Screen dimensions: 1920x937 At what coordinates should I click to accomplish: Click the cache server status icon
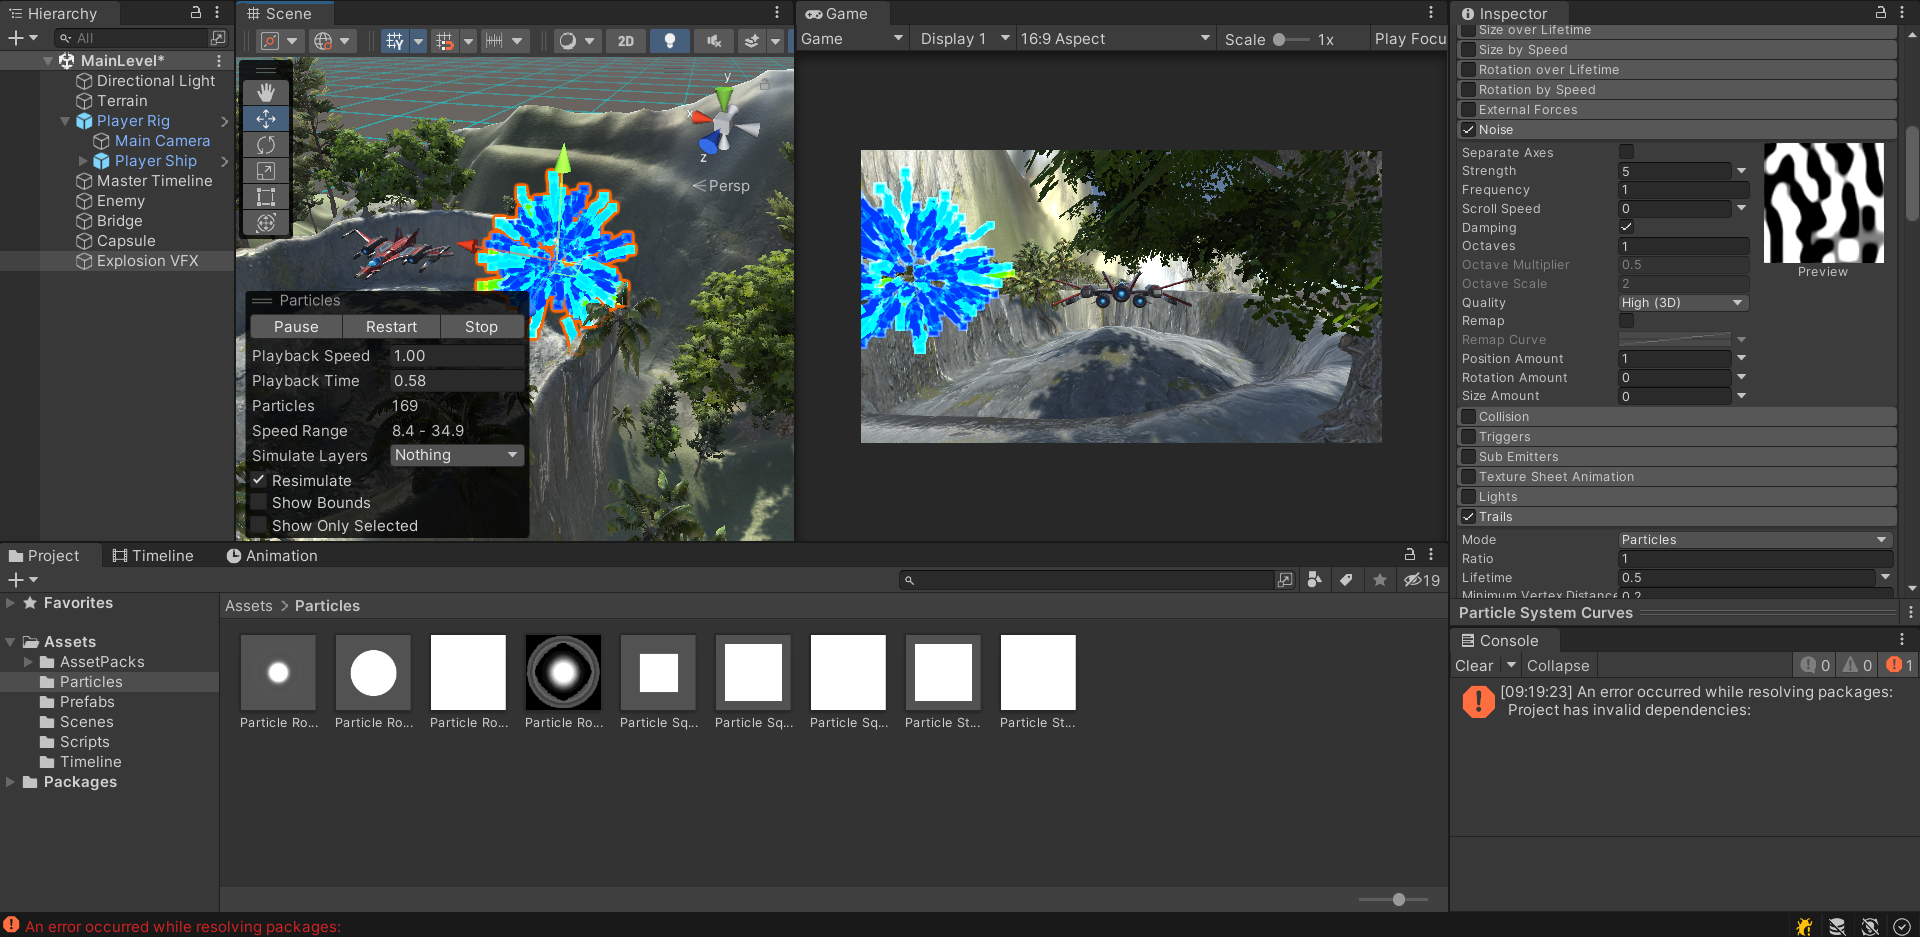pyautogui.click(x=1837, y=926)
